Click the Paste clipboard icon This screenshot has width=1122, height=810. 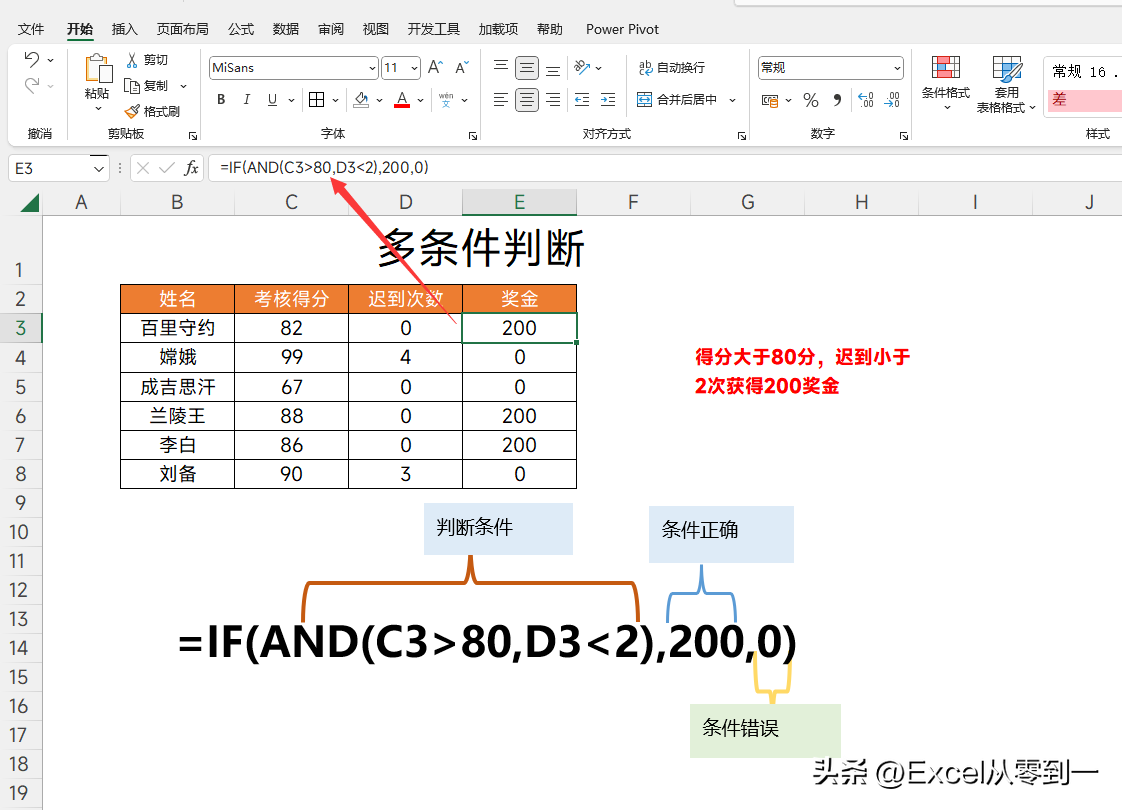(98, 69)
